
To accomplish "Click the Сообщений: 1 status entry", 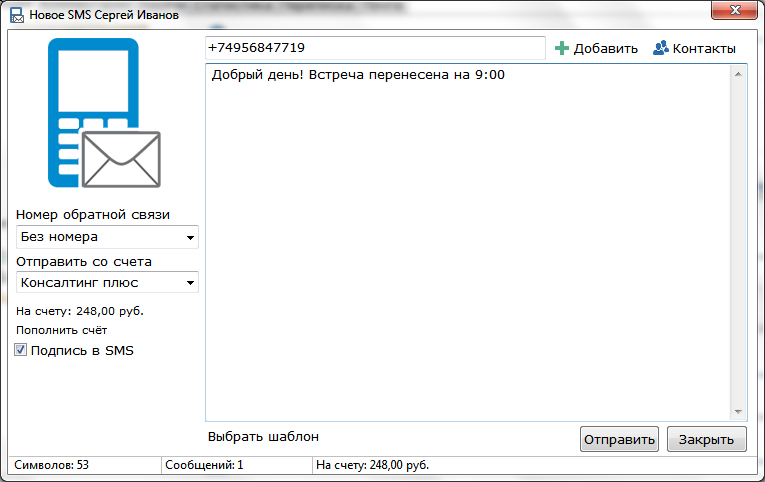I will coord(204,465).
